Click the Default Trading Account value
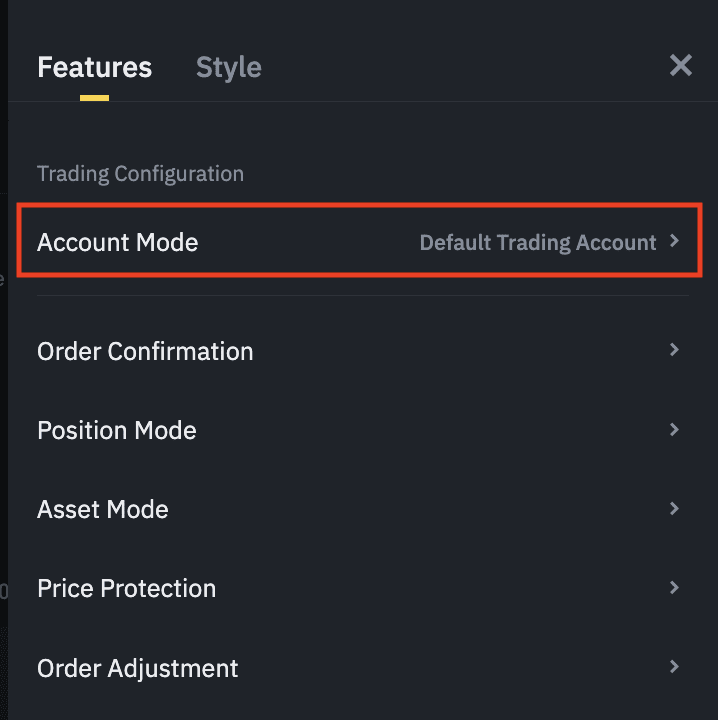The height and width of the screenshot is (720, 718). 537,242
